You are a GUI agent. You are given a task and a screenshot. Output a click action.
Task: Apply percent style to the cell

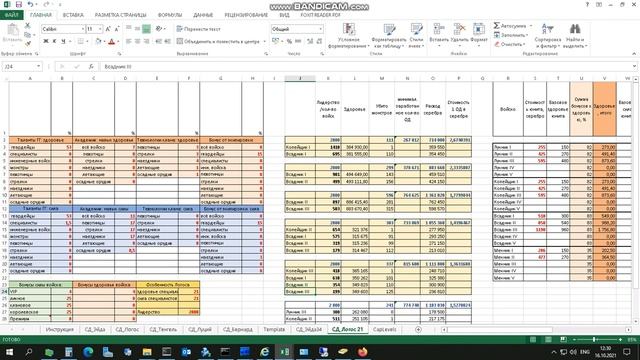click(289, 41)
